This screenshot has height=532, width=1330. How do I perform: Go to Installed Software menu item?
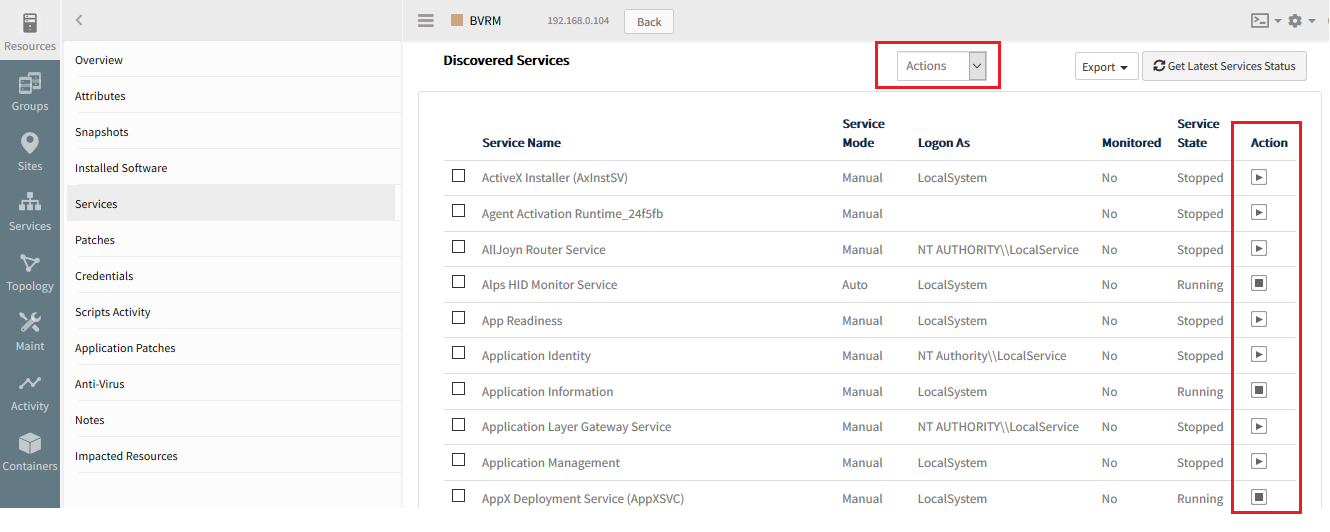pos(121,168)
